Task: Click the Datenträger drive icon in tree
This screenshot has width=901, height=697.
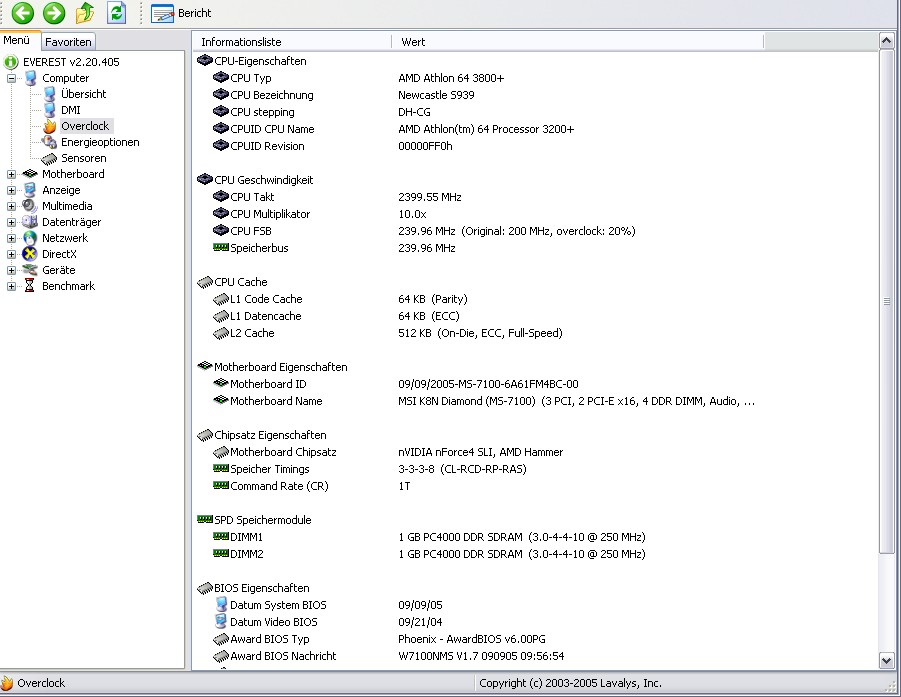Action: [30, 222]
